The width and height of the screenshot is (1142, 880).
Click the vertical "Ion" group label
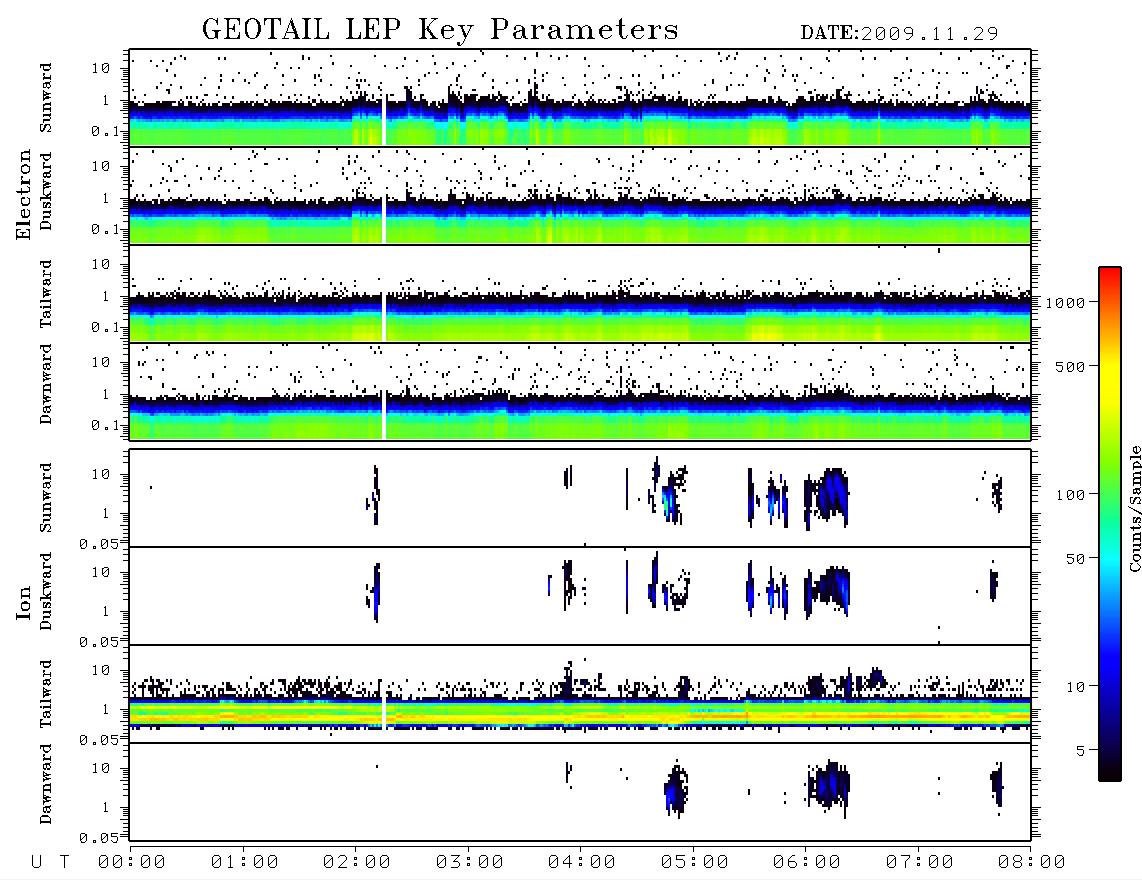pos(24,602)
